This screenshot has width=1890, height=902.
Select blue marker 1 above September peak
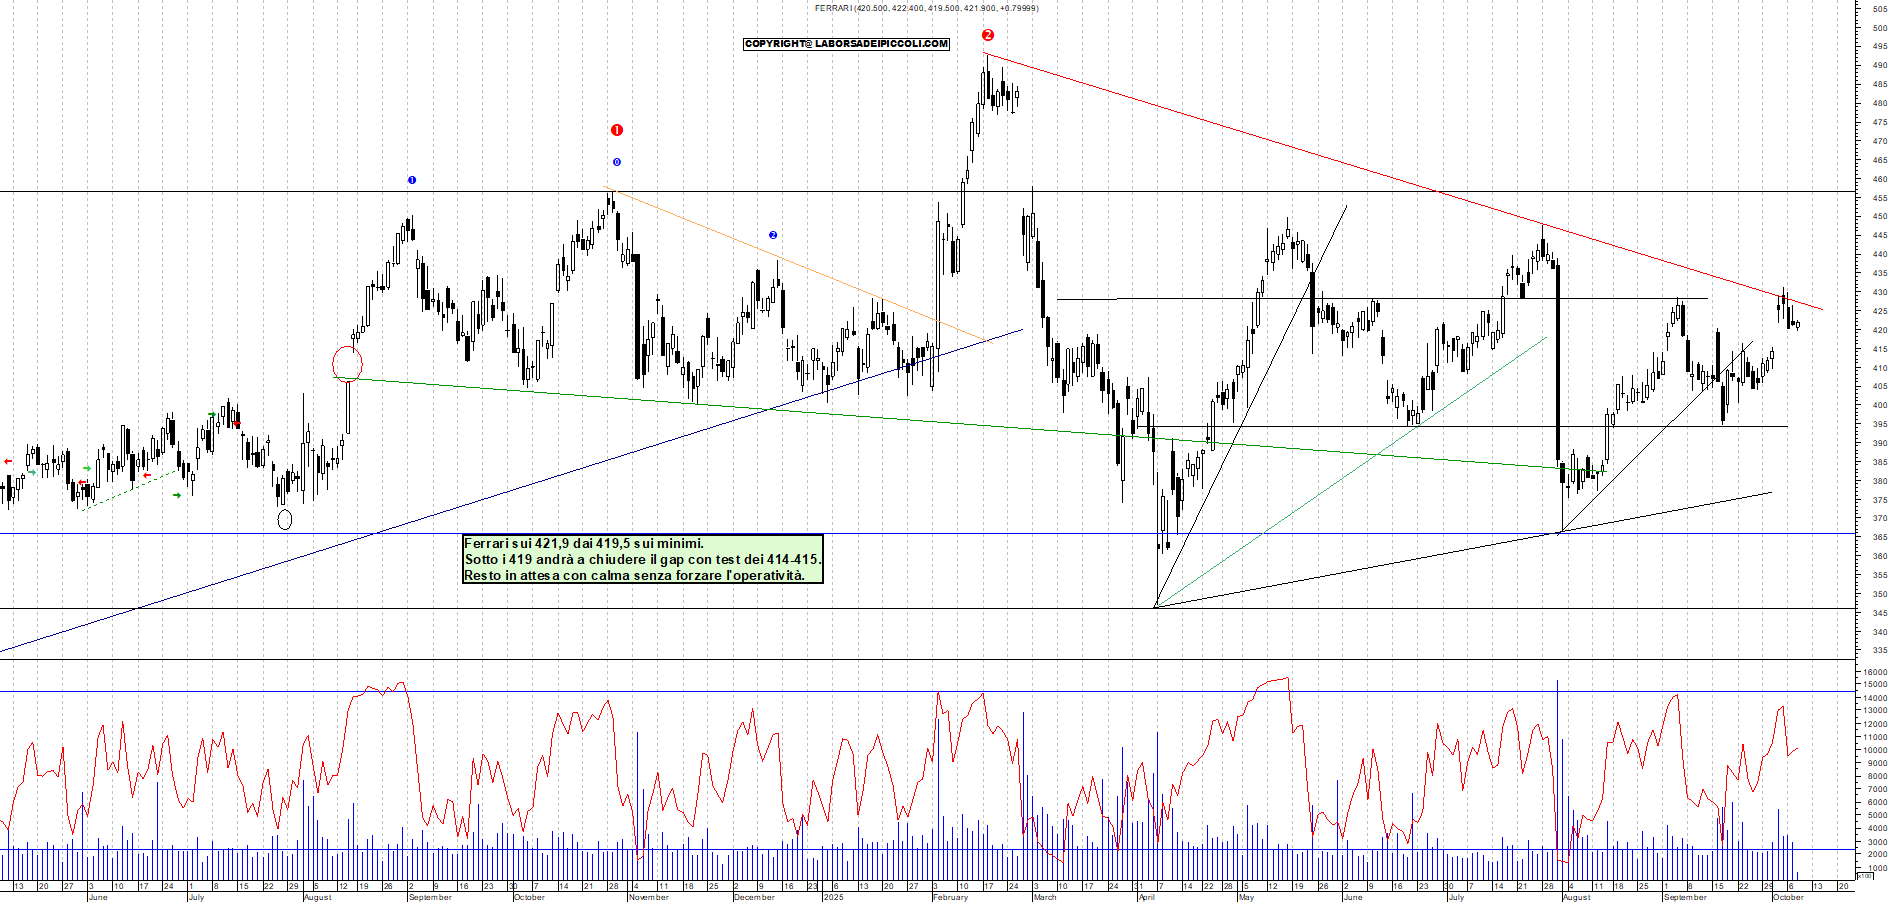[x=412, y=180]
